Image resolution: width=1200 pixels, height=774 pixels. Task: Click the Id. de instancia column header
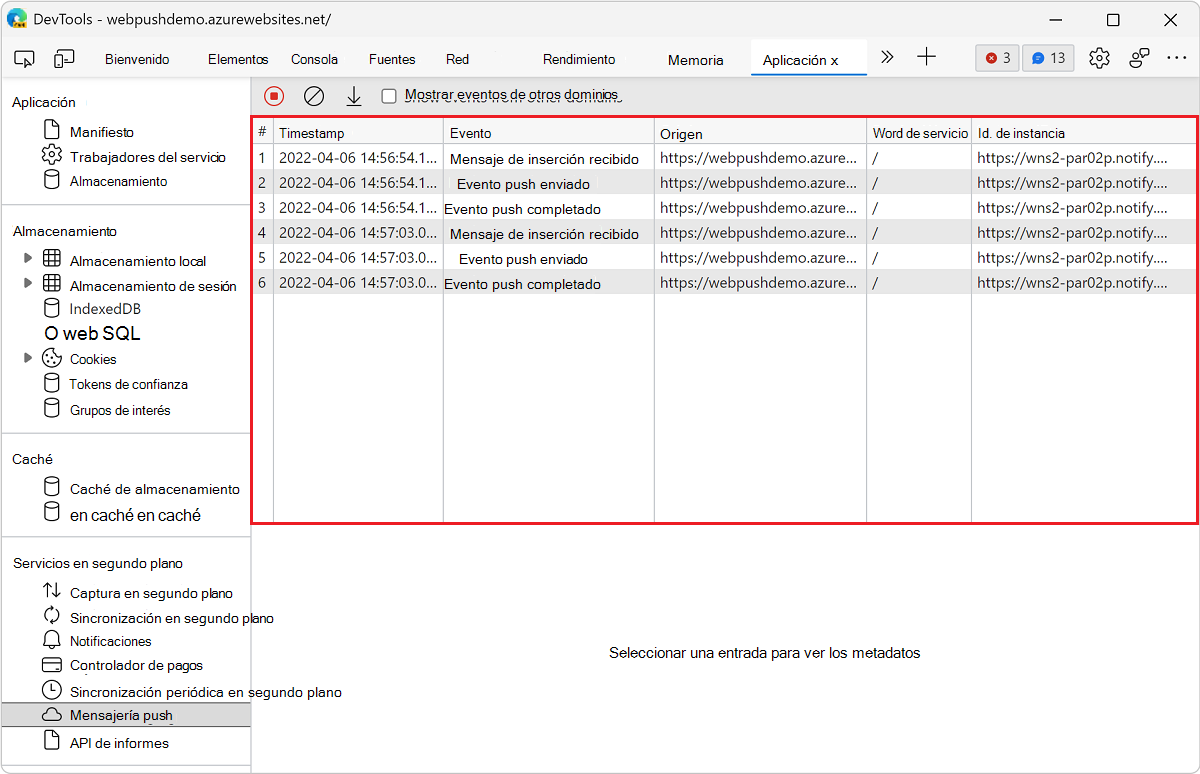(1083, 132)
